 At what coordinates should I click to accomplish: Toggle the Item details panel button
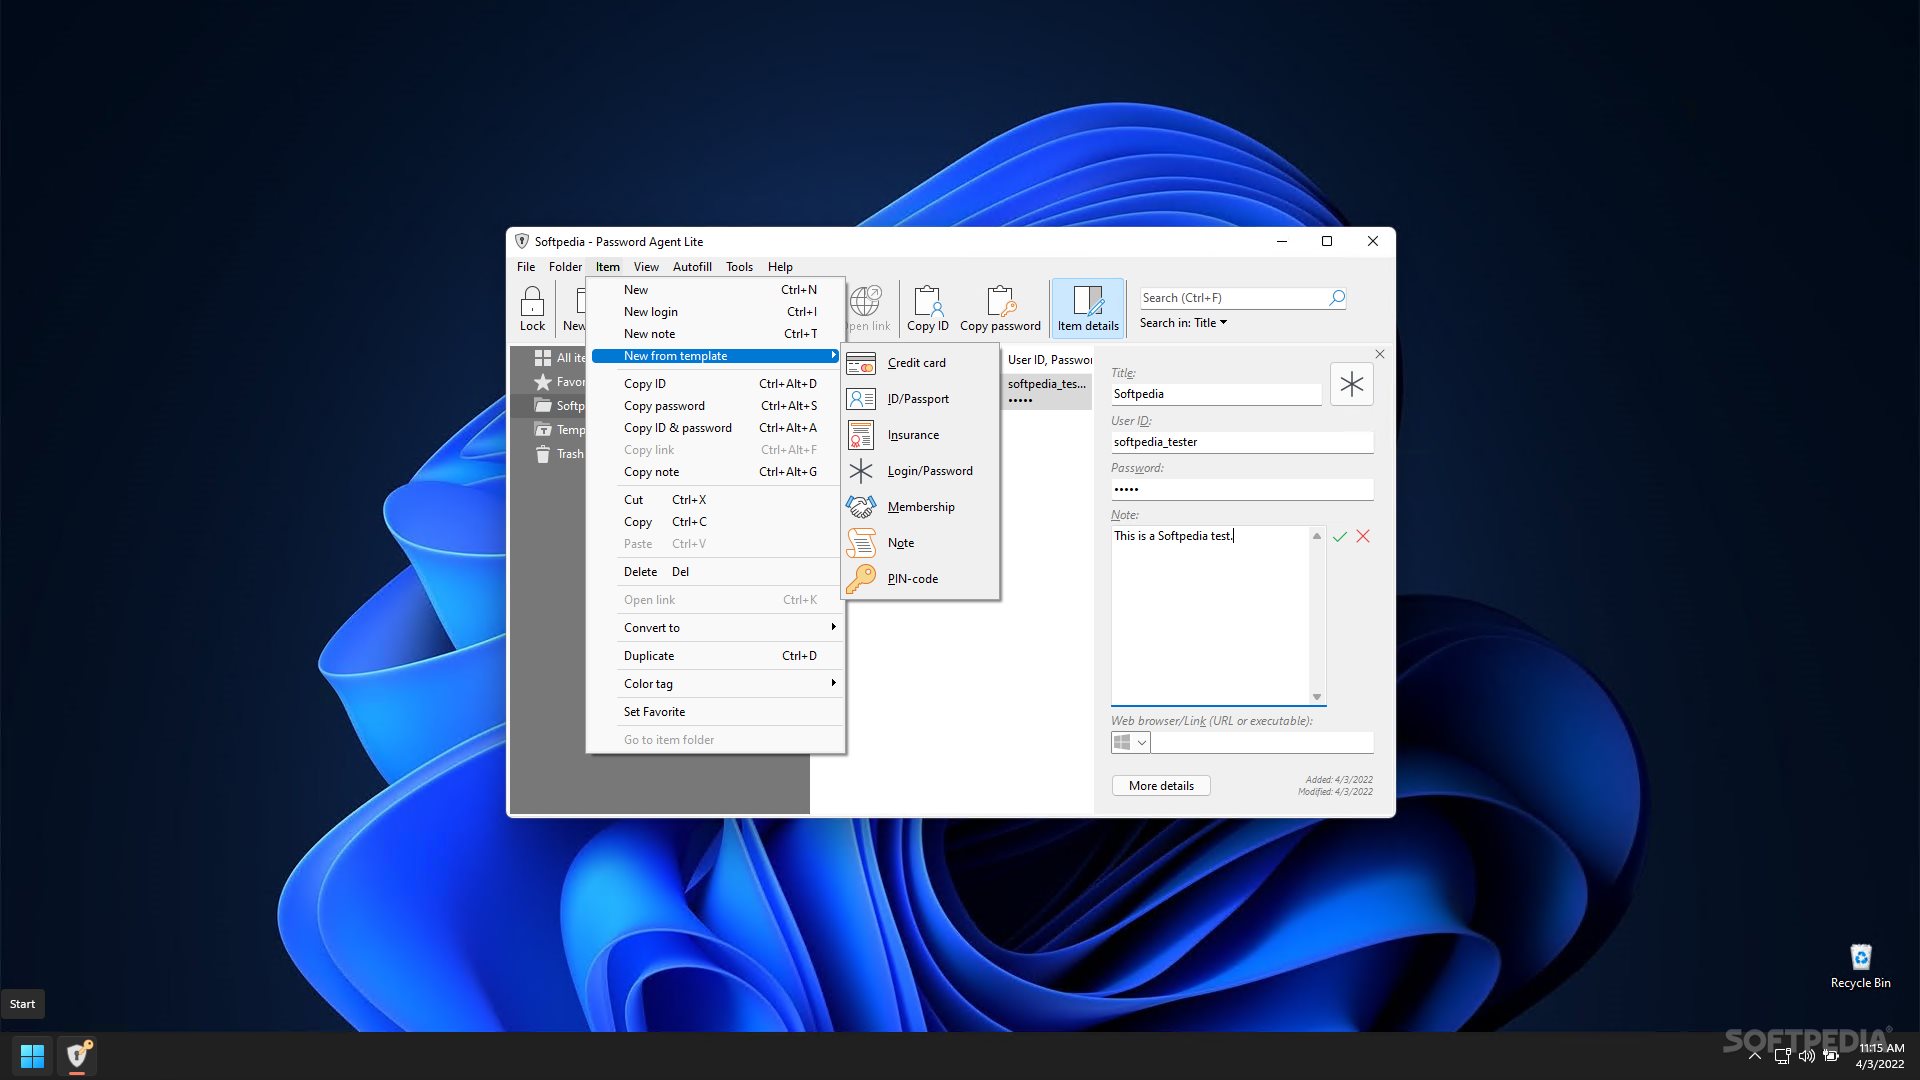click(1088, 308)
